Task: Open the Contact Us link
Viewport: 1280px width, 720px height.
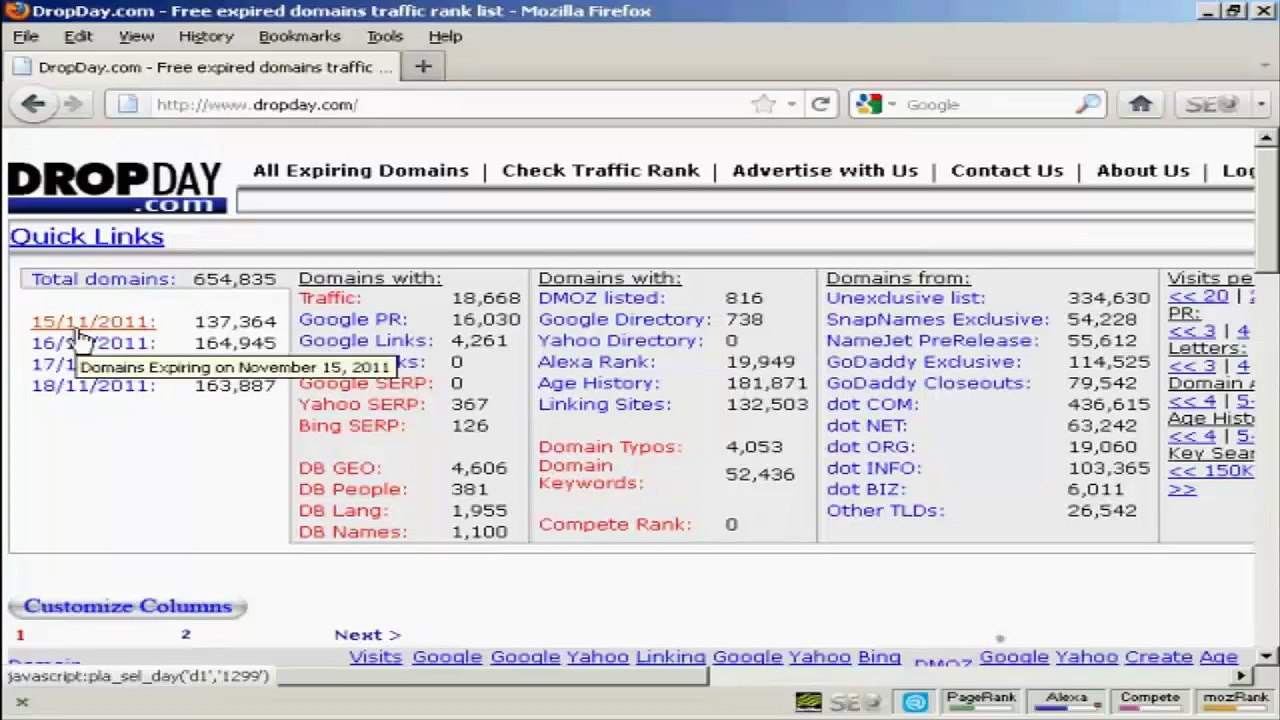Action: coord(1007,170)
